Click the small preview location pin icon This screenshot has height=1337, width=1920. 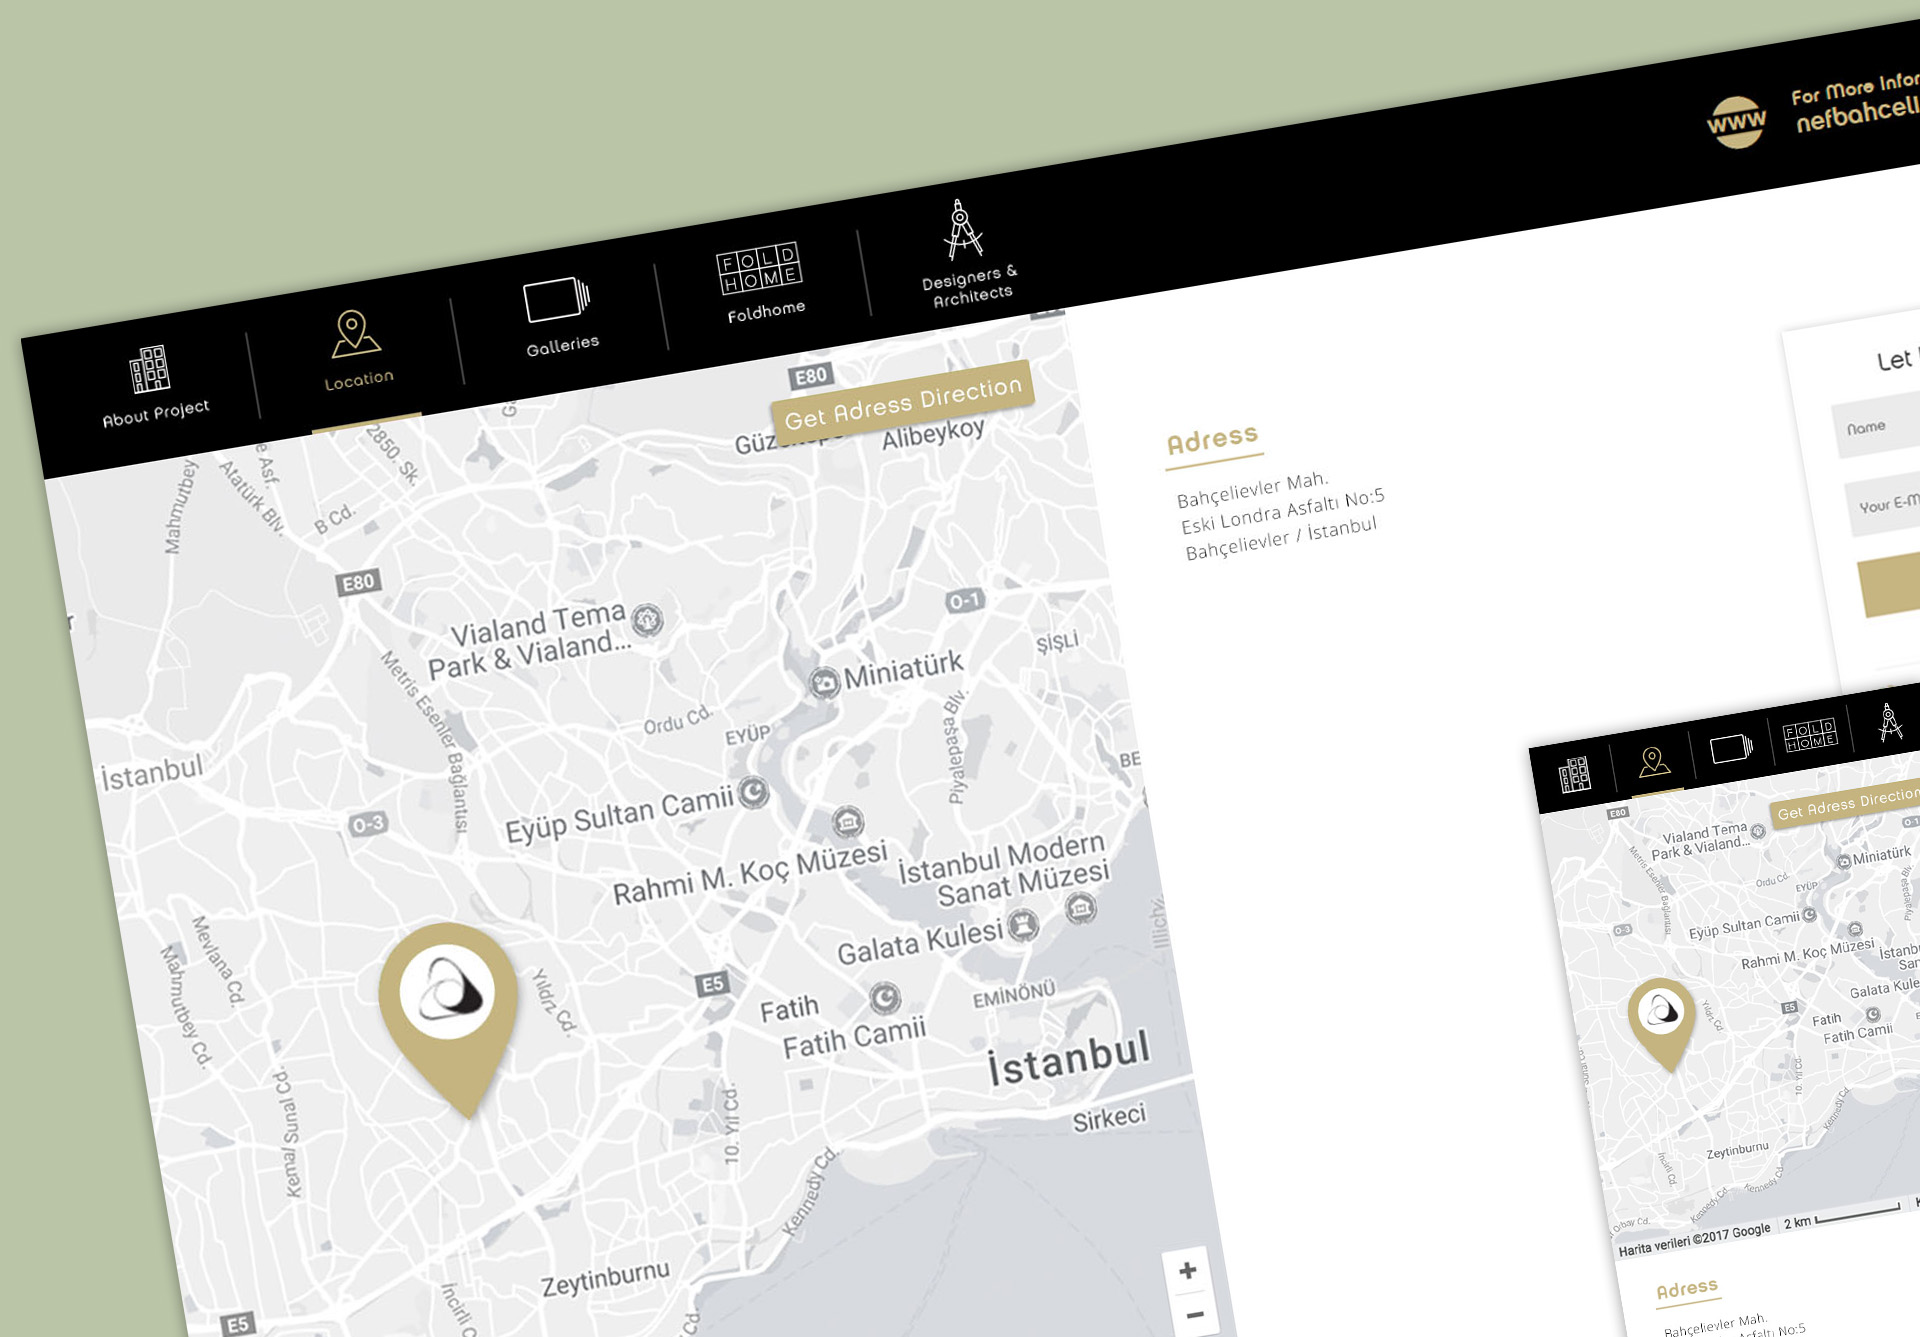(x=1653, y=762)
